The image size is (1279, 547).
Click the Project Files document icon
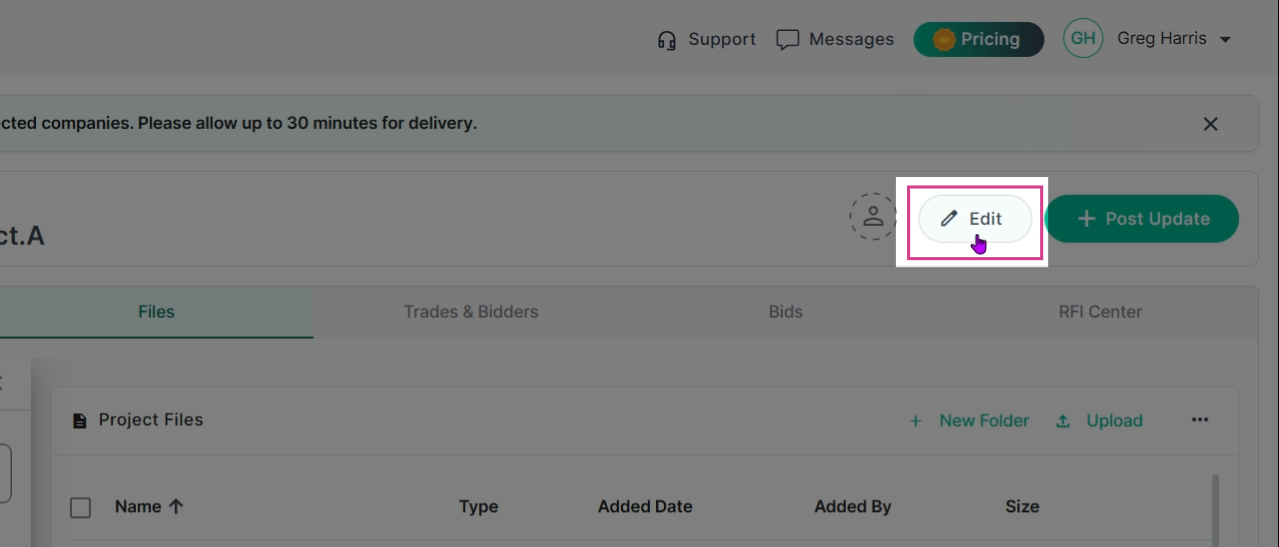(x=79, y=421)
